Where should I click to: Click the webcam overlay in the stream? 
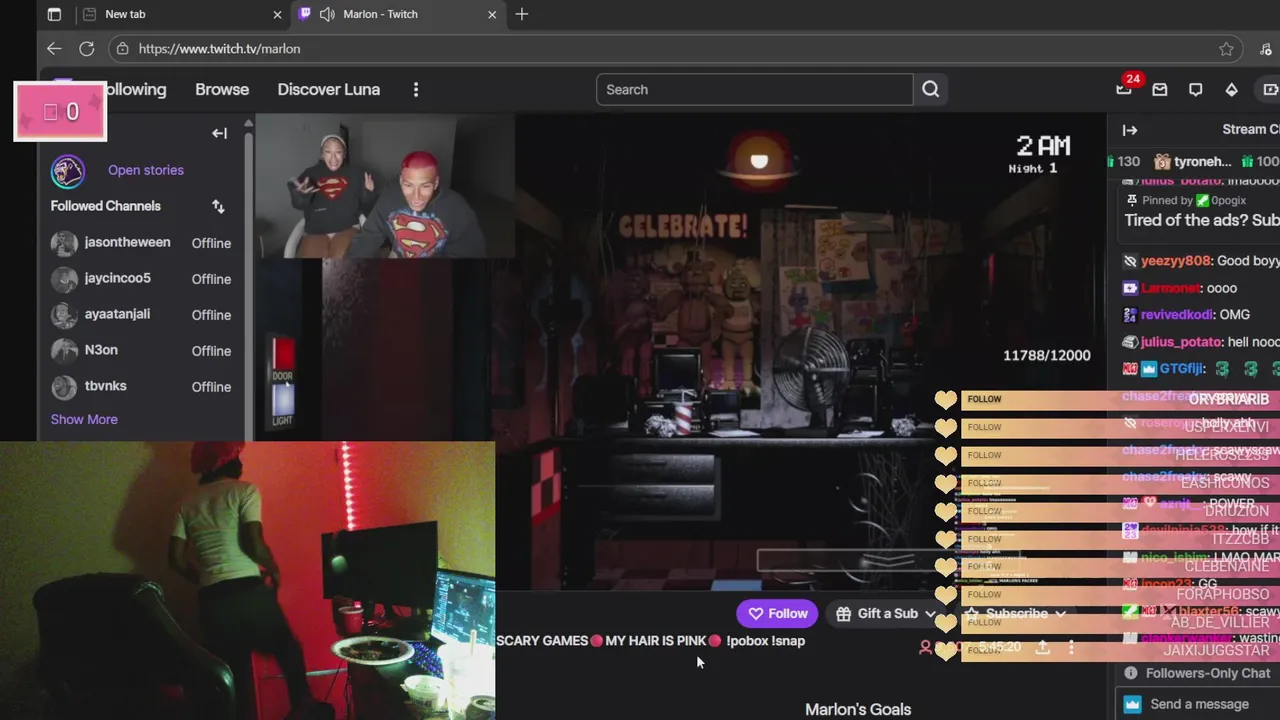385,186
